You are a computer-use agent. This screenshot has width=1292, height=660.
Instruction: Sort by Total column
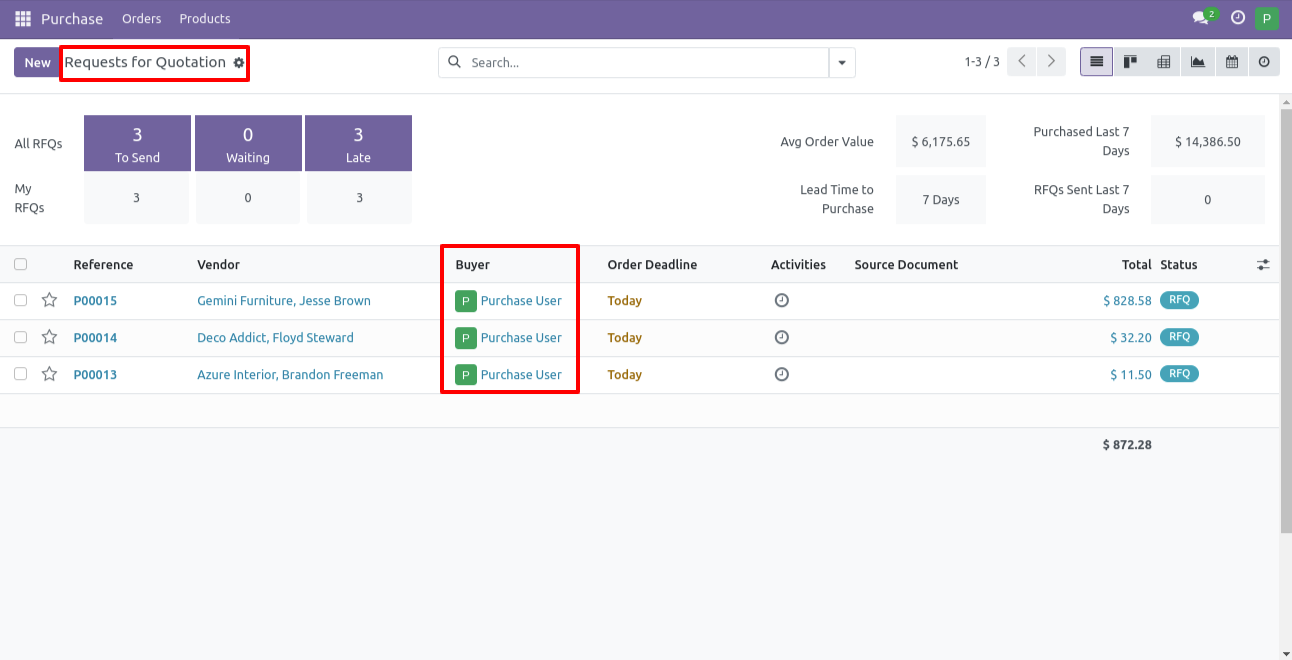(x=1137, y=265)
